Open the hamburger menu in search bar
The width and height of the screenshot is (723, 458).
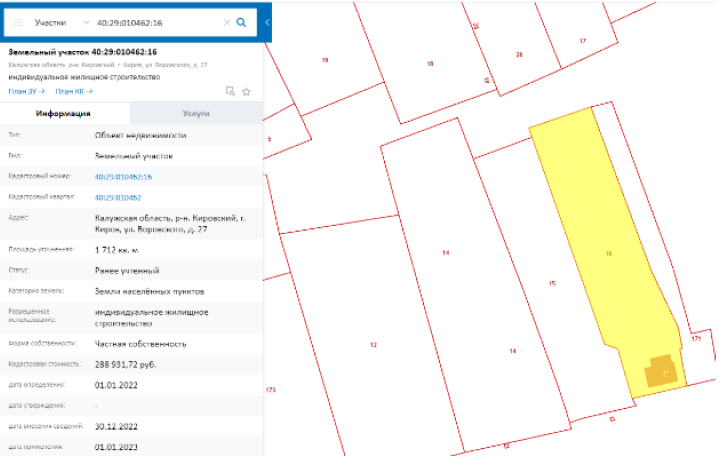coord(18,23)
